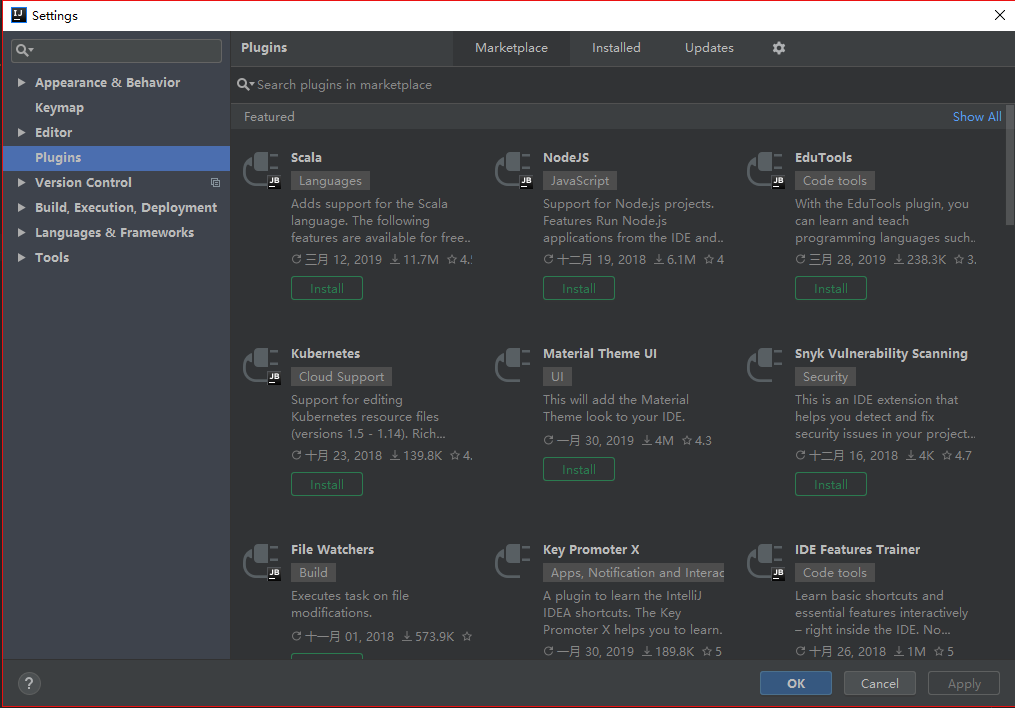Open the plugins gear settings menu
This screenshot has width=1015, height=708.
pos(779,48)
